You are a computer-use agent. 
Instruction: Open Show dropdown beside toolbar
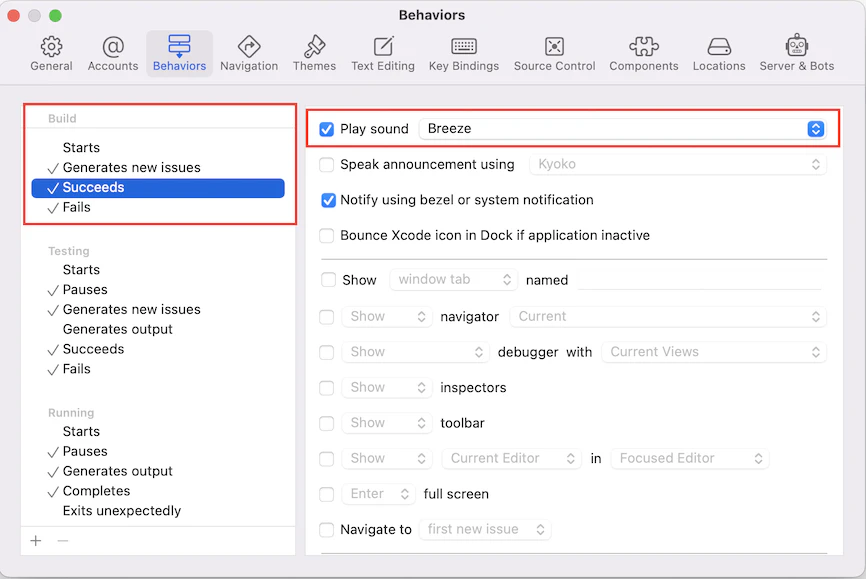tap(387, 423)
